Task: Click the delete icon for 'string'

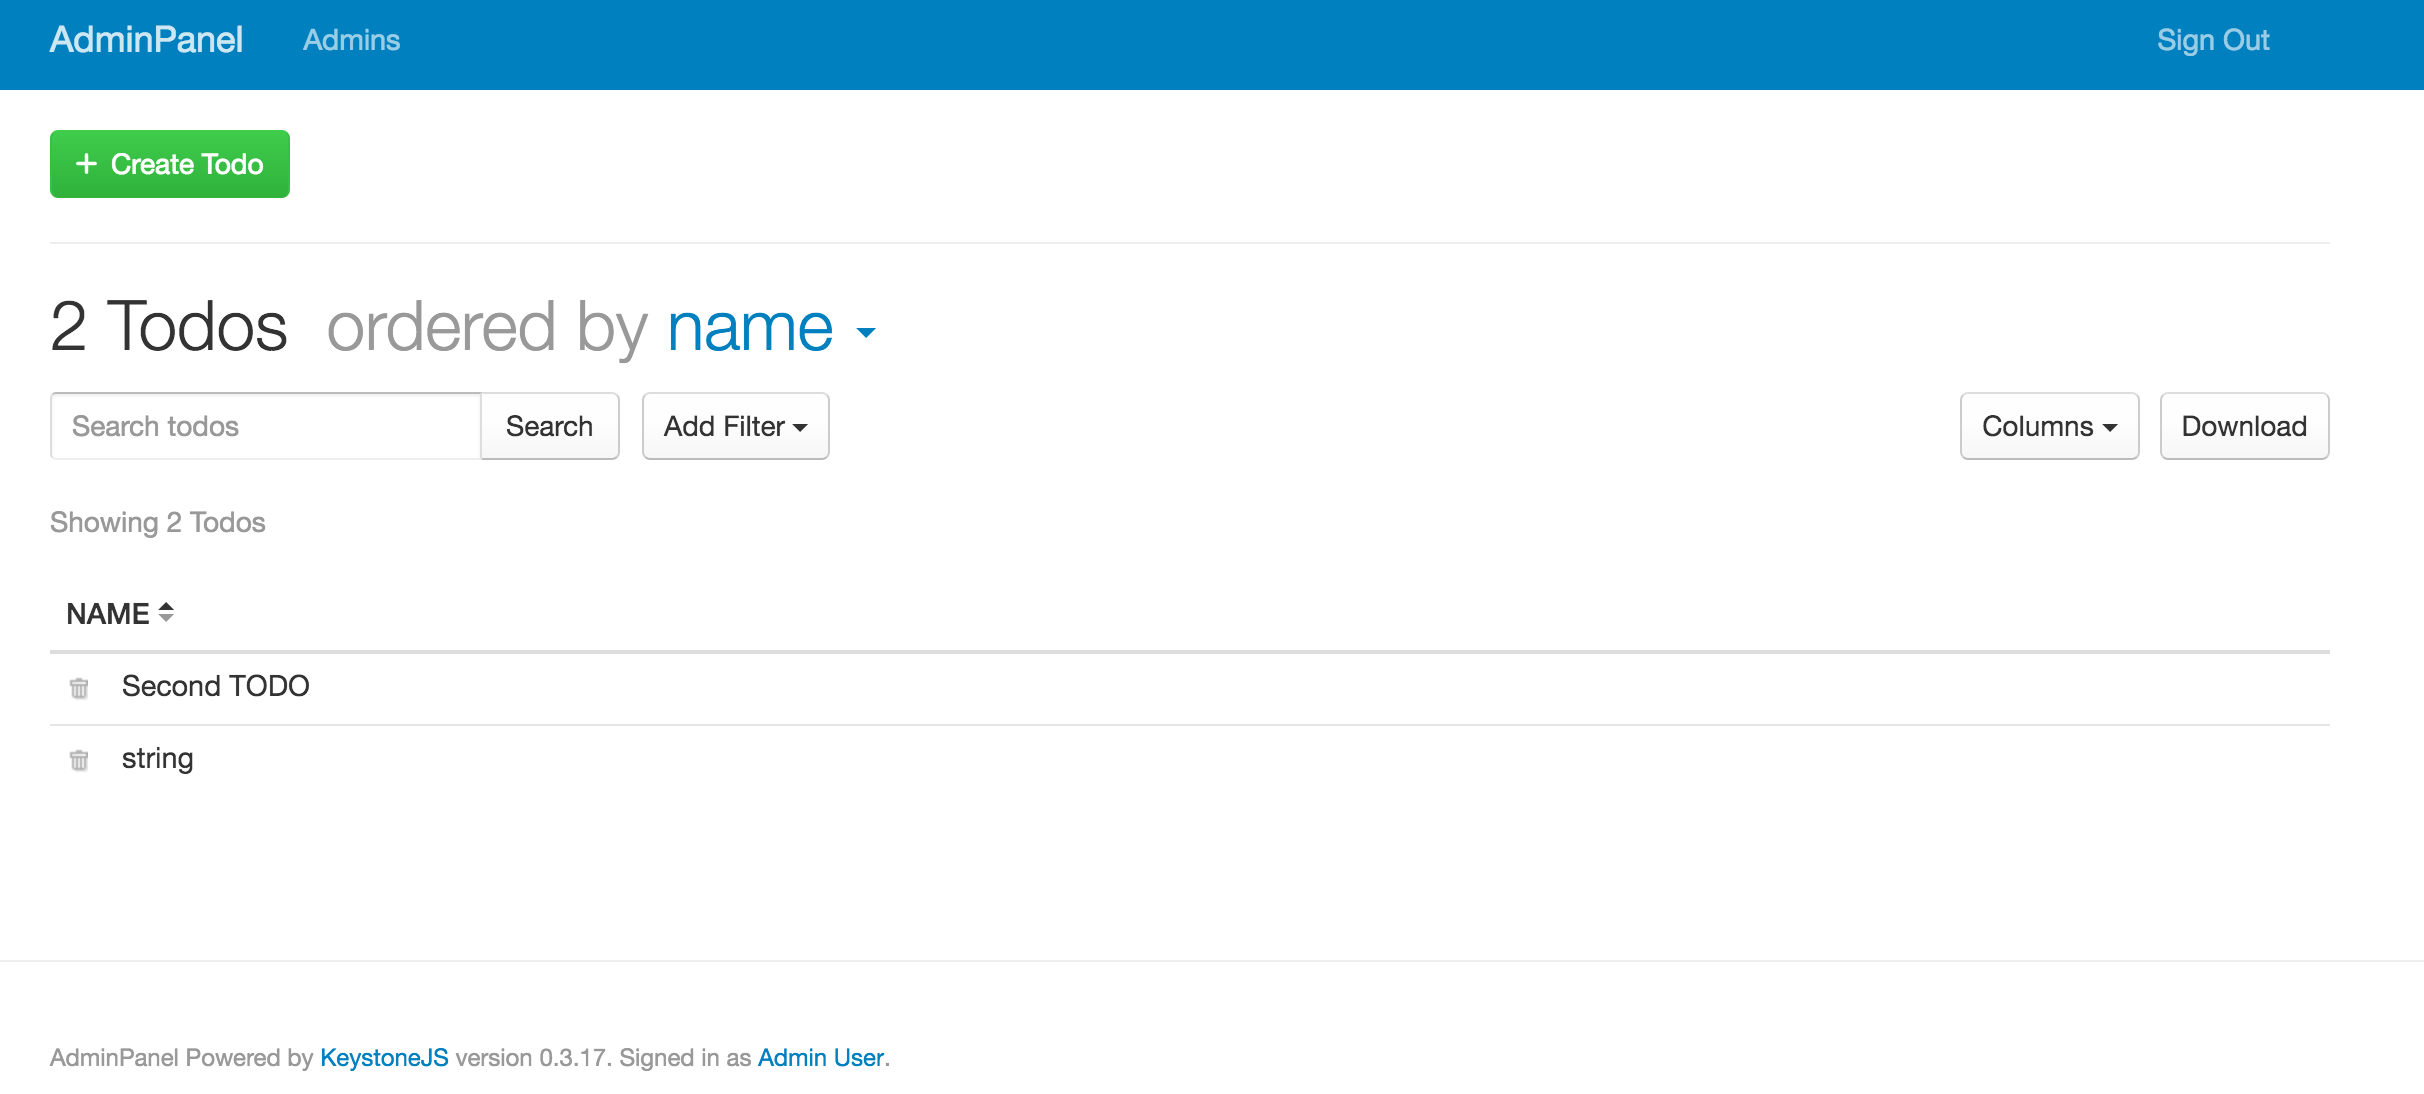Action: [79, 757]
